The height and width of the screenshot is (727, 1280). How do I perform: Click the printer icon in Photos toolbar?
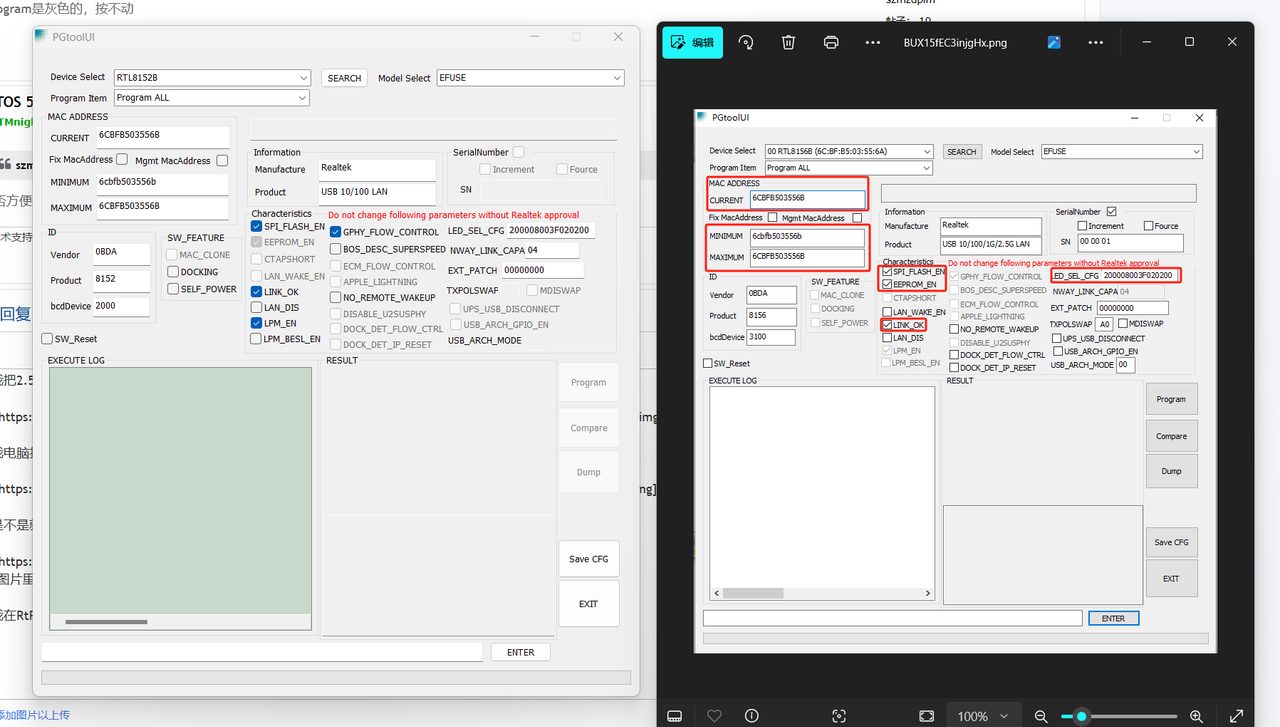click(831, 42)
